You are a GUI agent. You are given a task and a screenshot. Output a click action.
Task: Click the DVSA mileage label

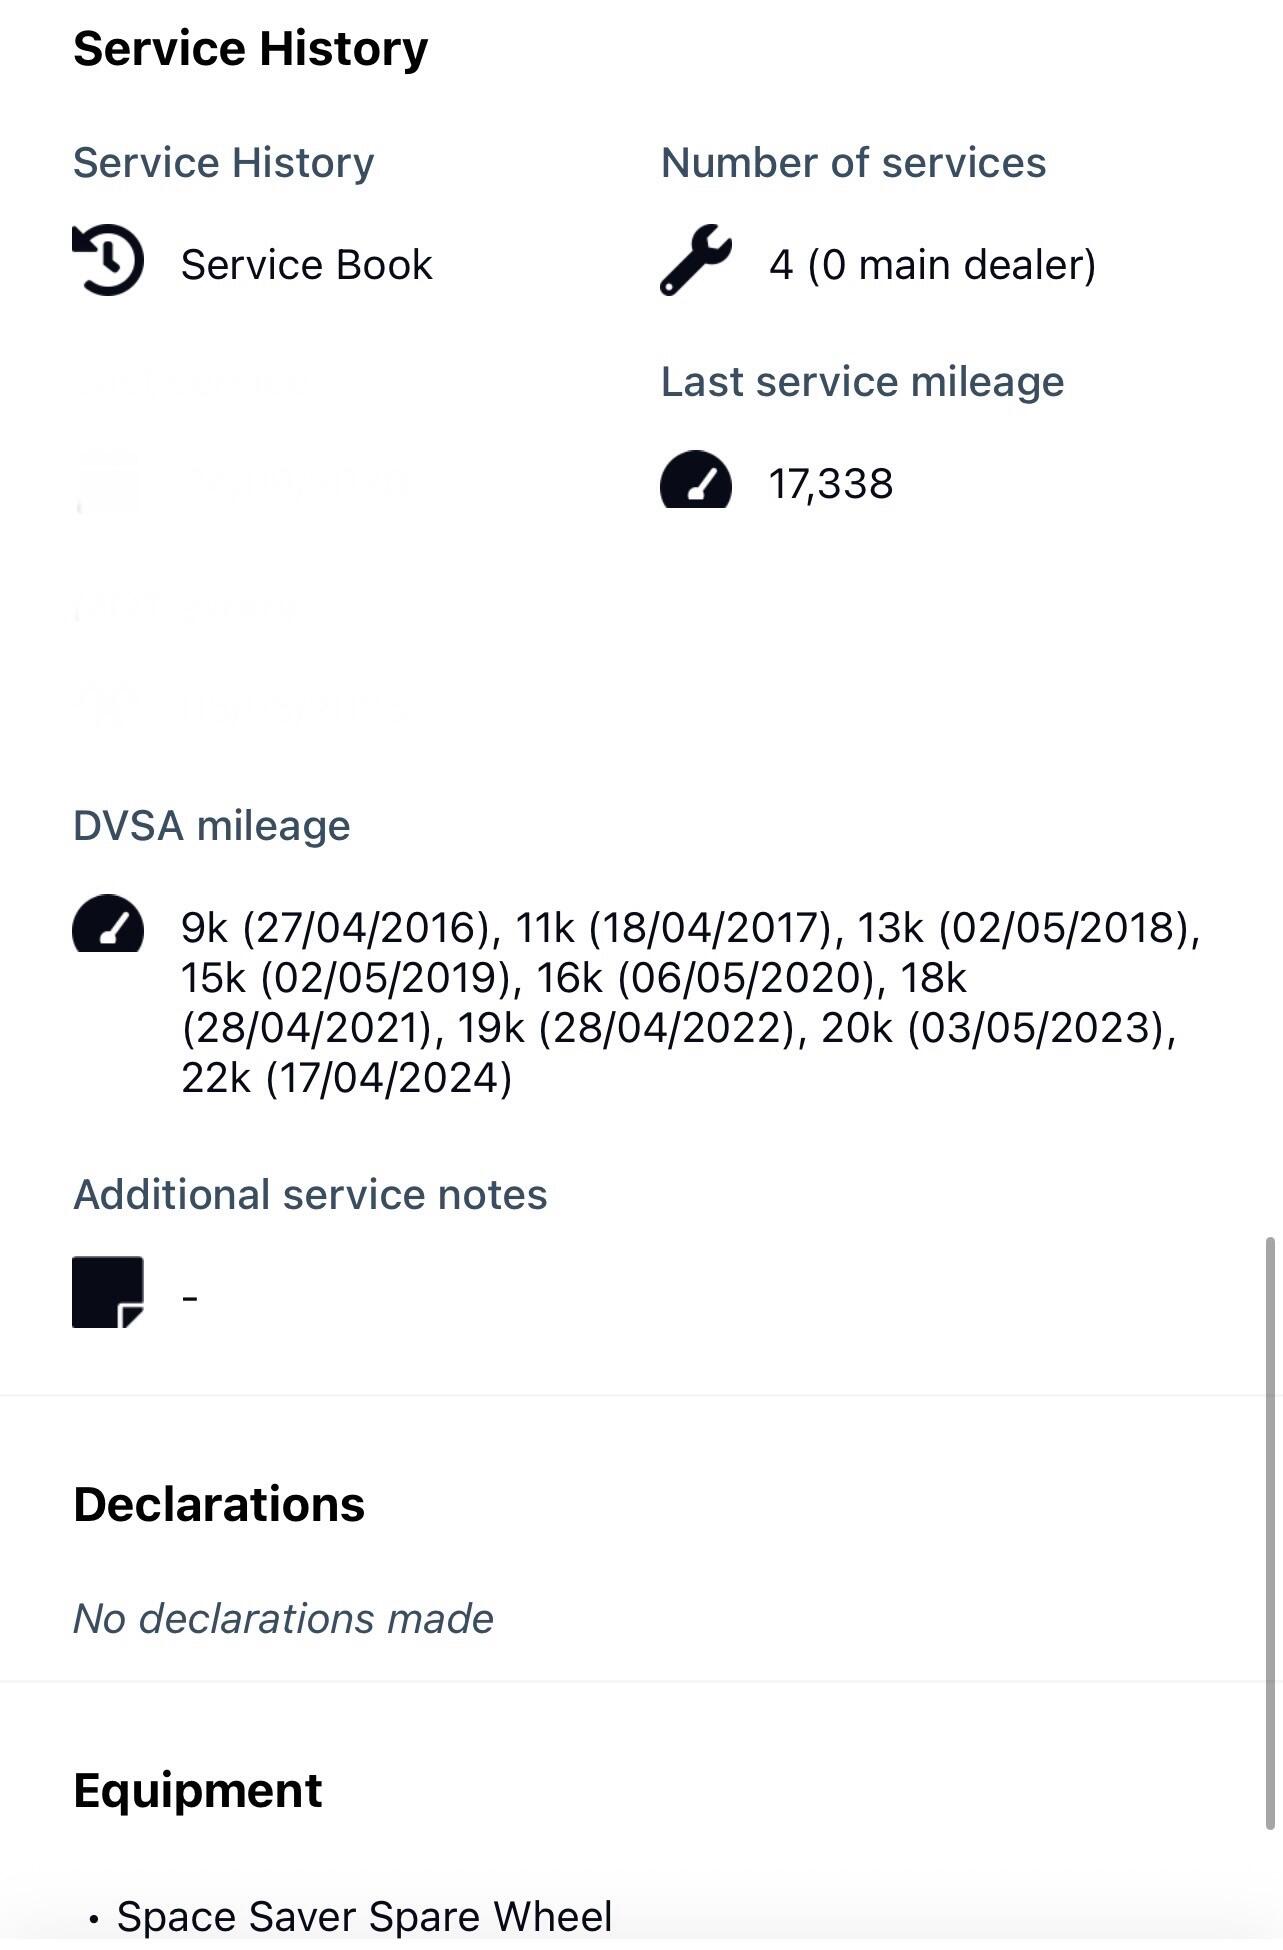pos(211,826)
